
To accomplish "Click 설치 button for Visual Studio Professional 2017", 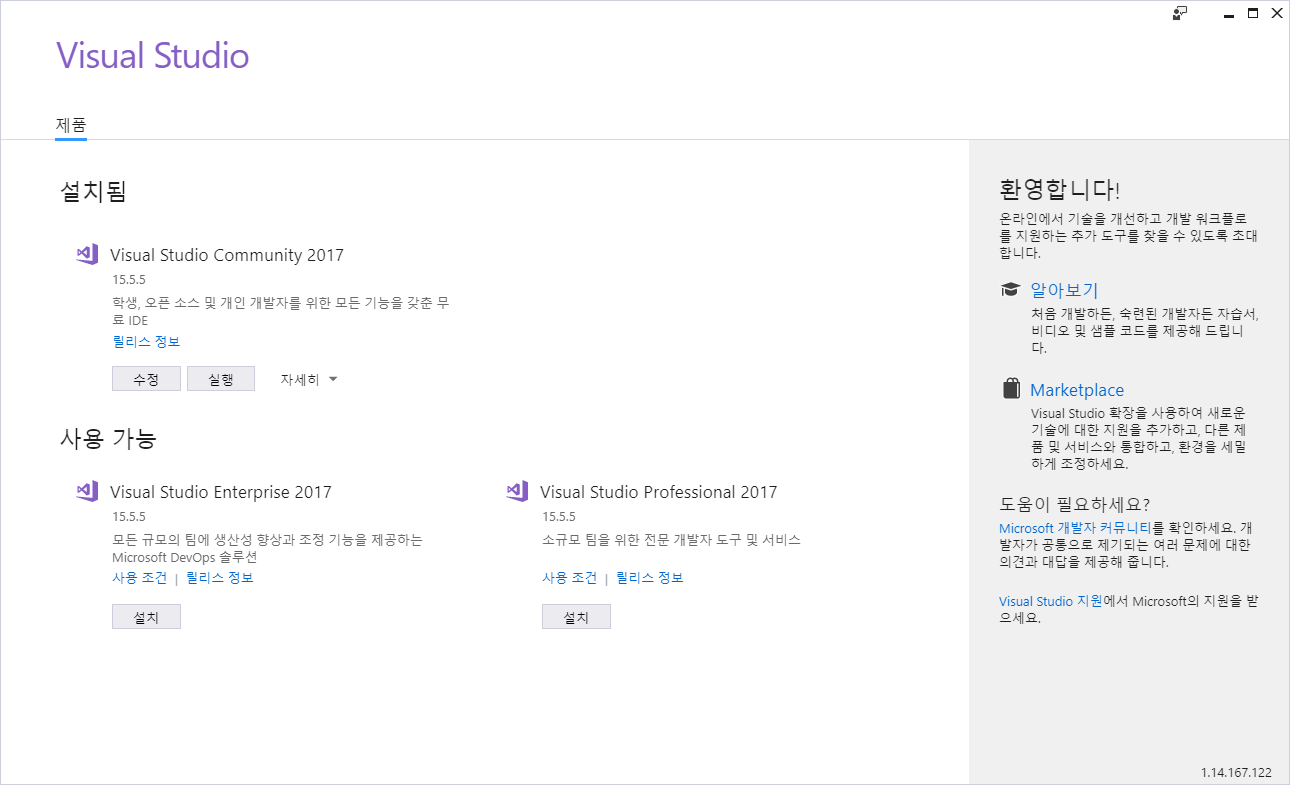I will pyautogui.click(x=576, y=617).
